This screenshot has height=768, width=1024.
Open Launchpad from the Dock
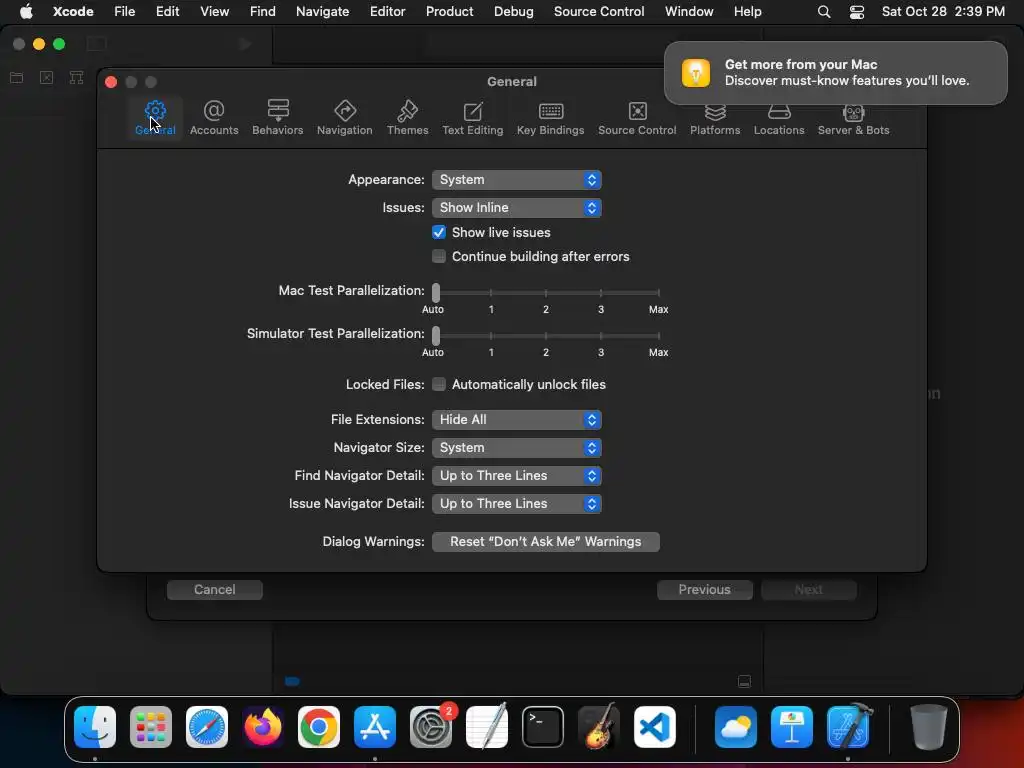(151, 727)
